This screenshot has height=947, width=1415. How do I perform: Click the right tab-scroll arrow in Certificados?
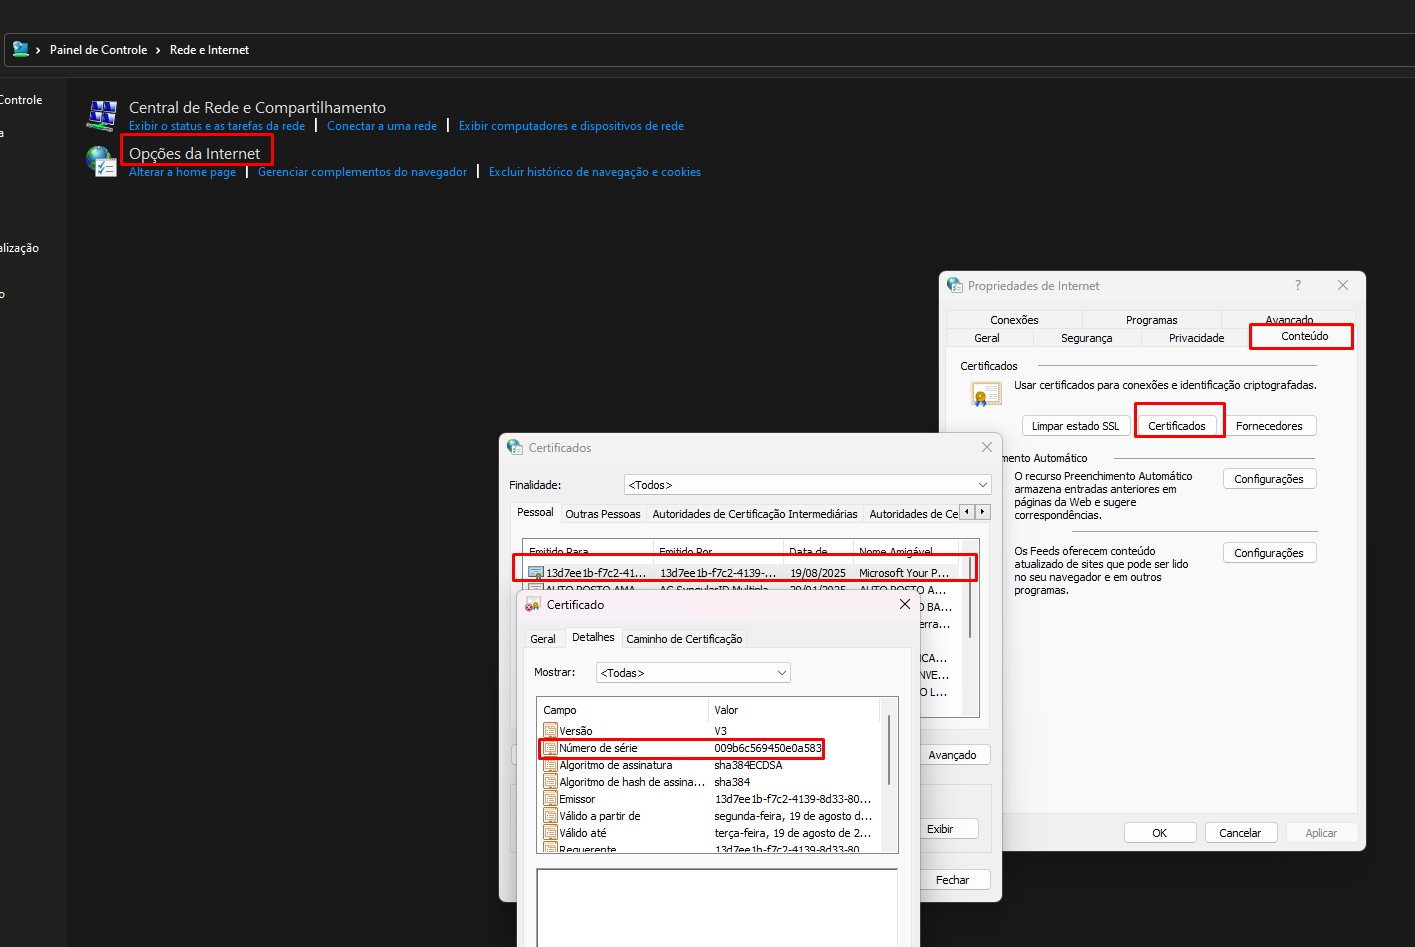coord(983,512)
